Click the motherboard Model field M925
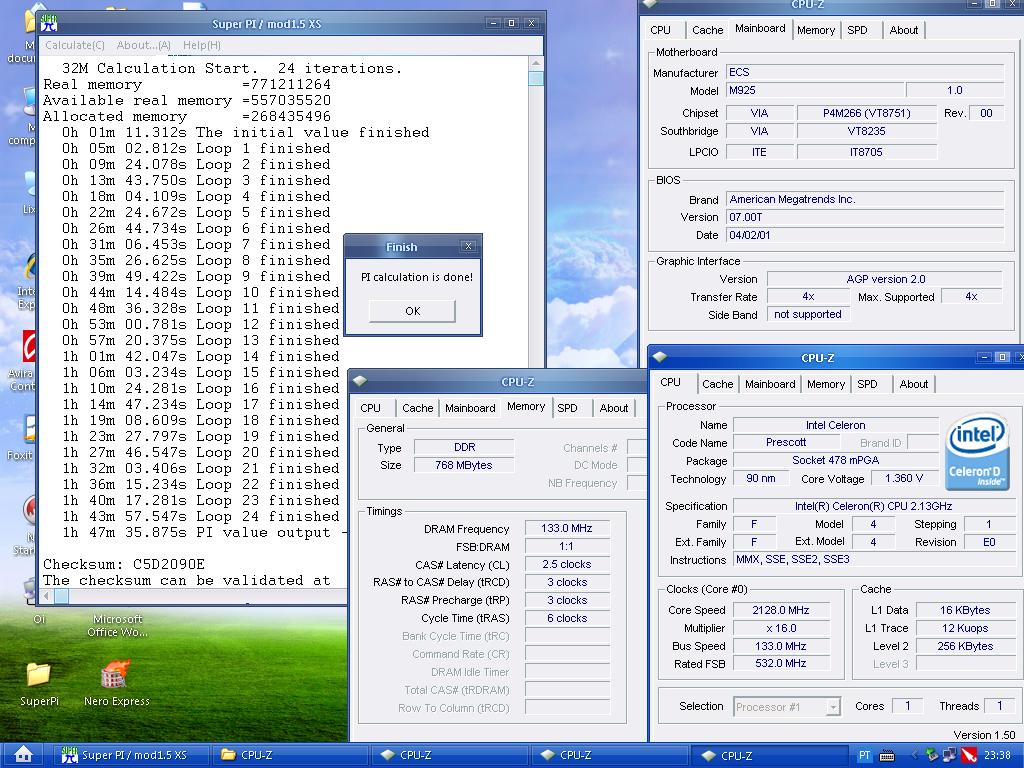Viewport: 1024px width, 768px height. 815,91
